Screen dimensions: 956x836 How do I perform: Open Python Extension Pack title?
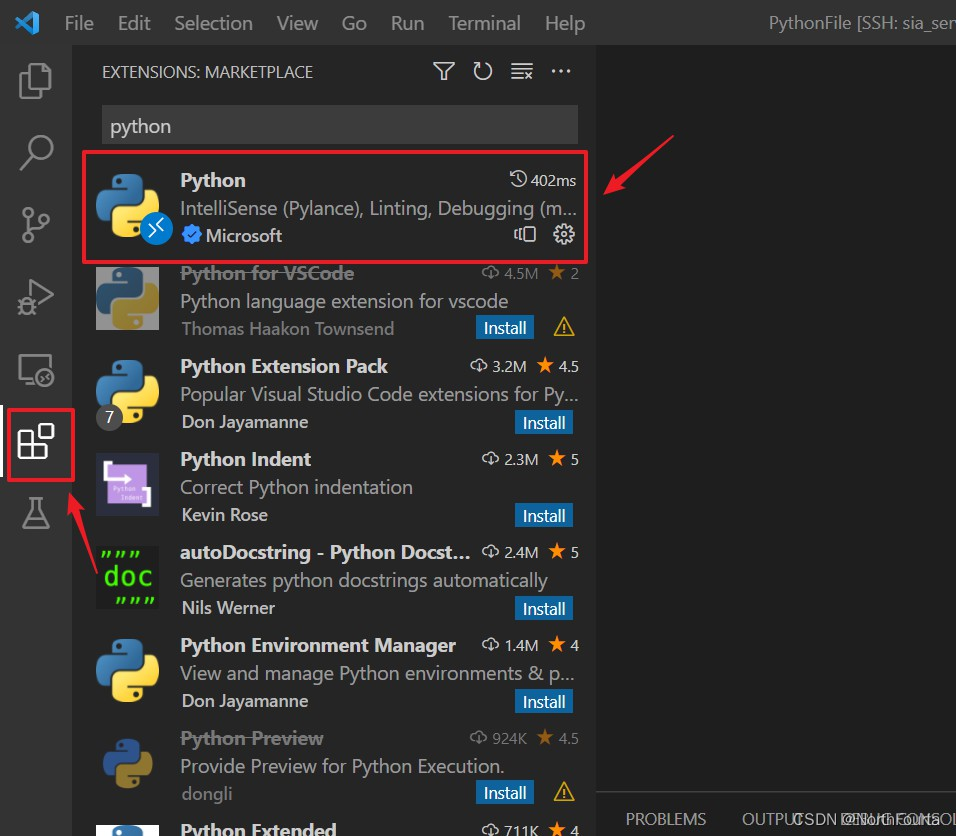coord(284,366)
